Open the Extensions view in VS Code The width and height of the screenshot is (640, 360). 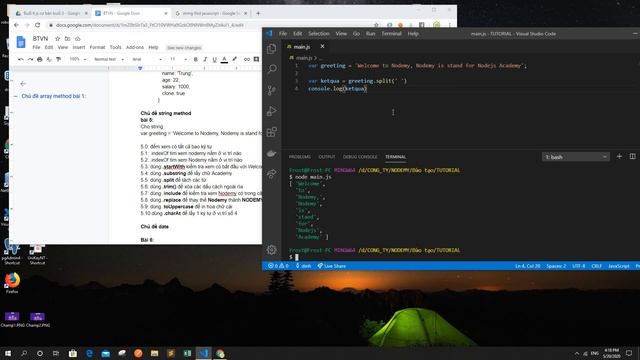coord(271,132)
